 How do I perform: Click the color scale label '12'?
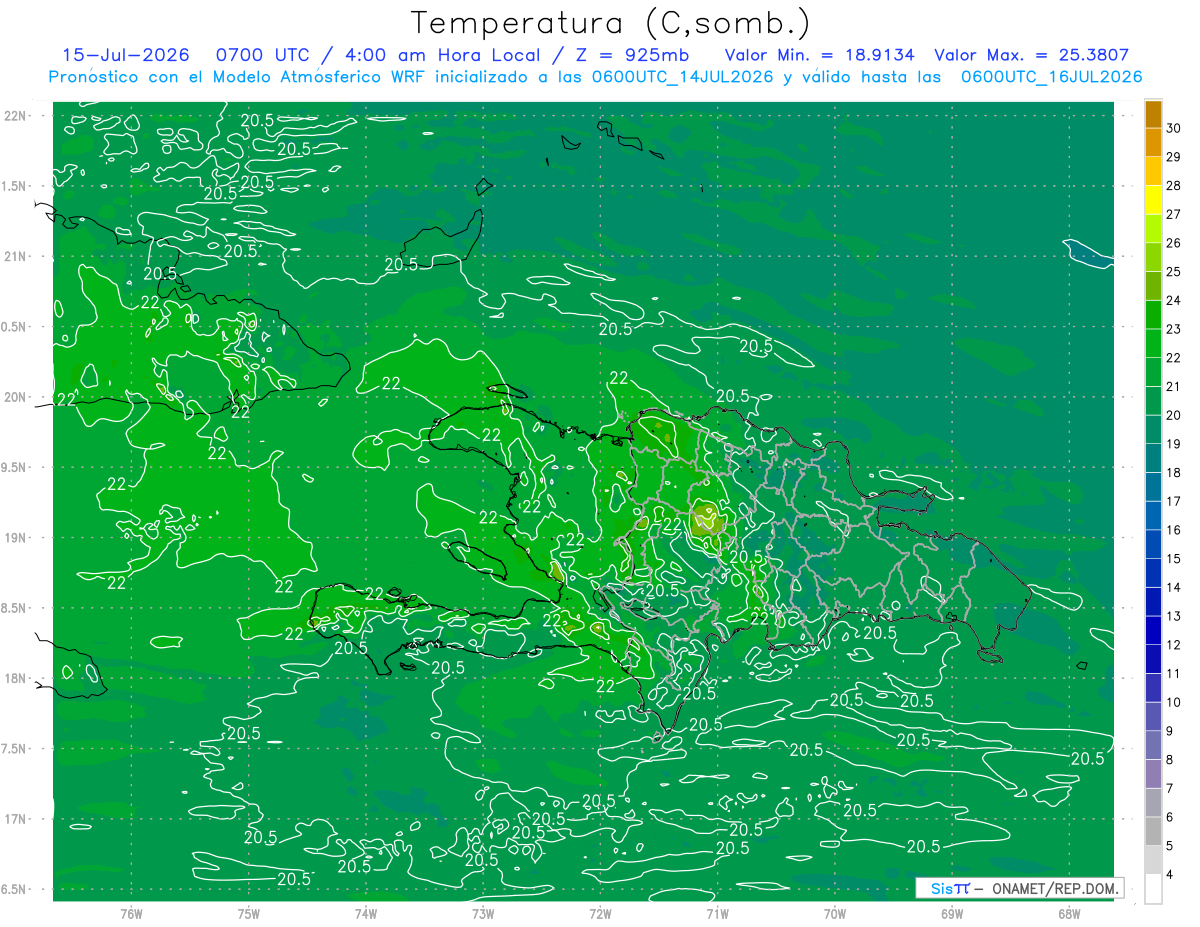[x=1174, y=645]
